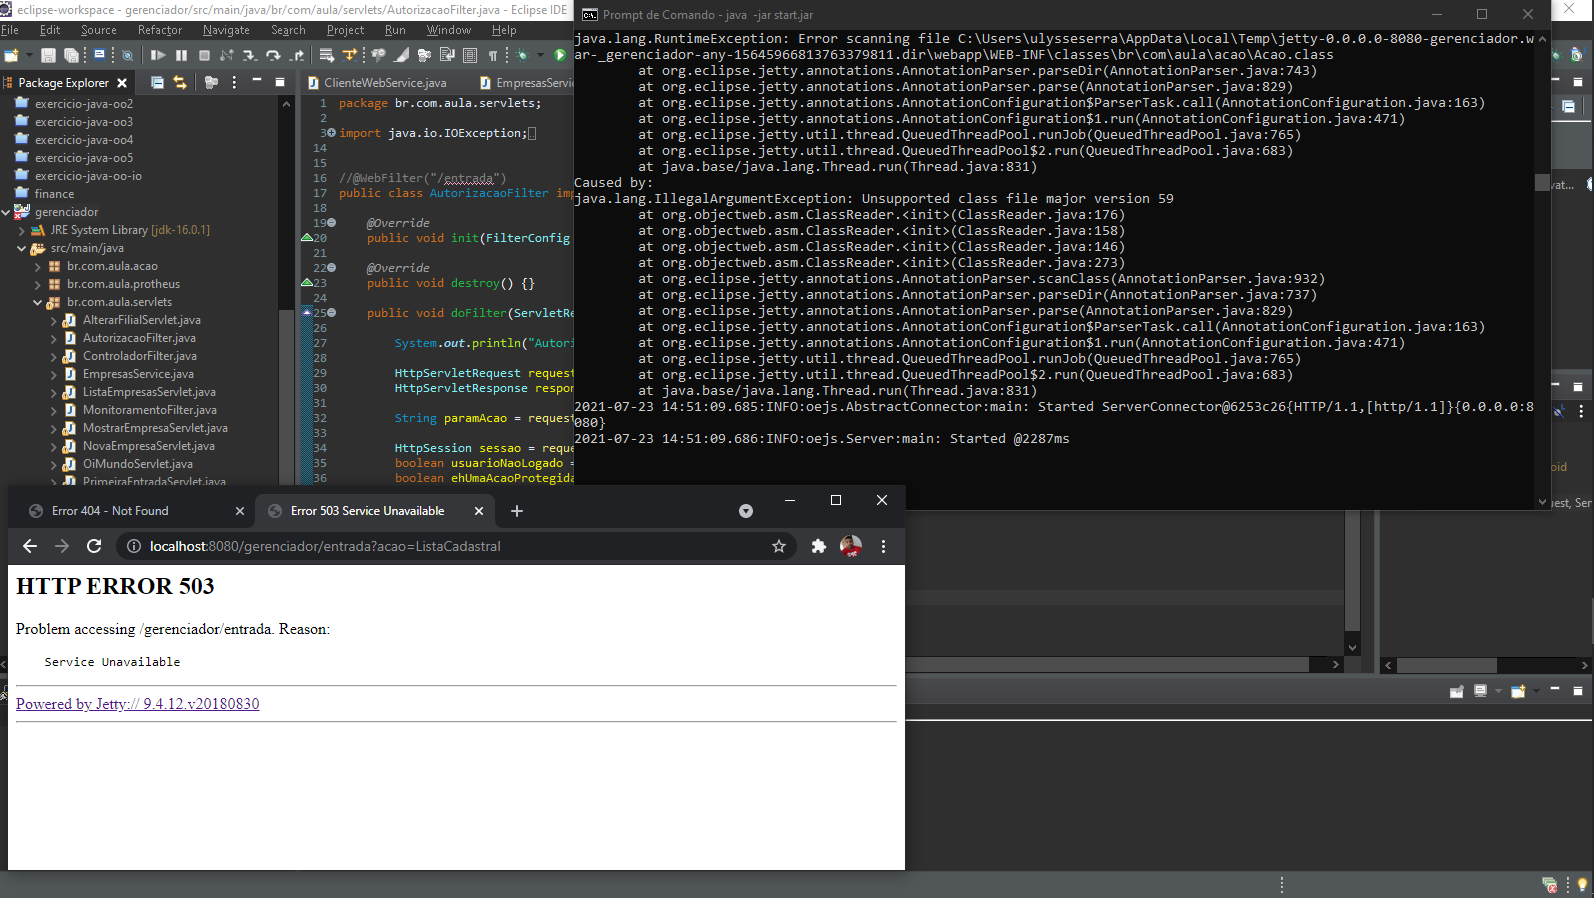Close the Package Explorer tab

(122, 83)
